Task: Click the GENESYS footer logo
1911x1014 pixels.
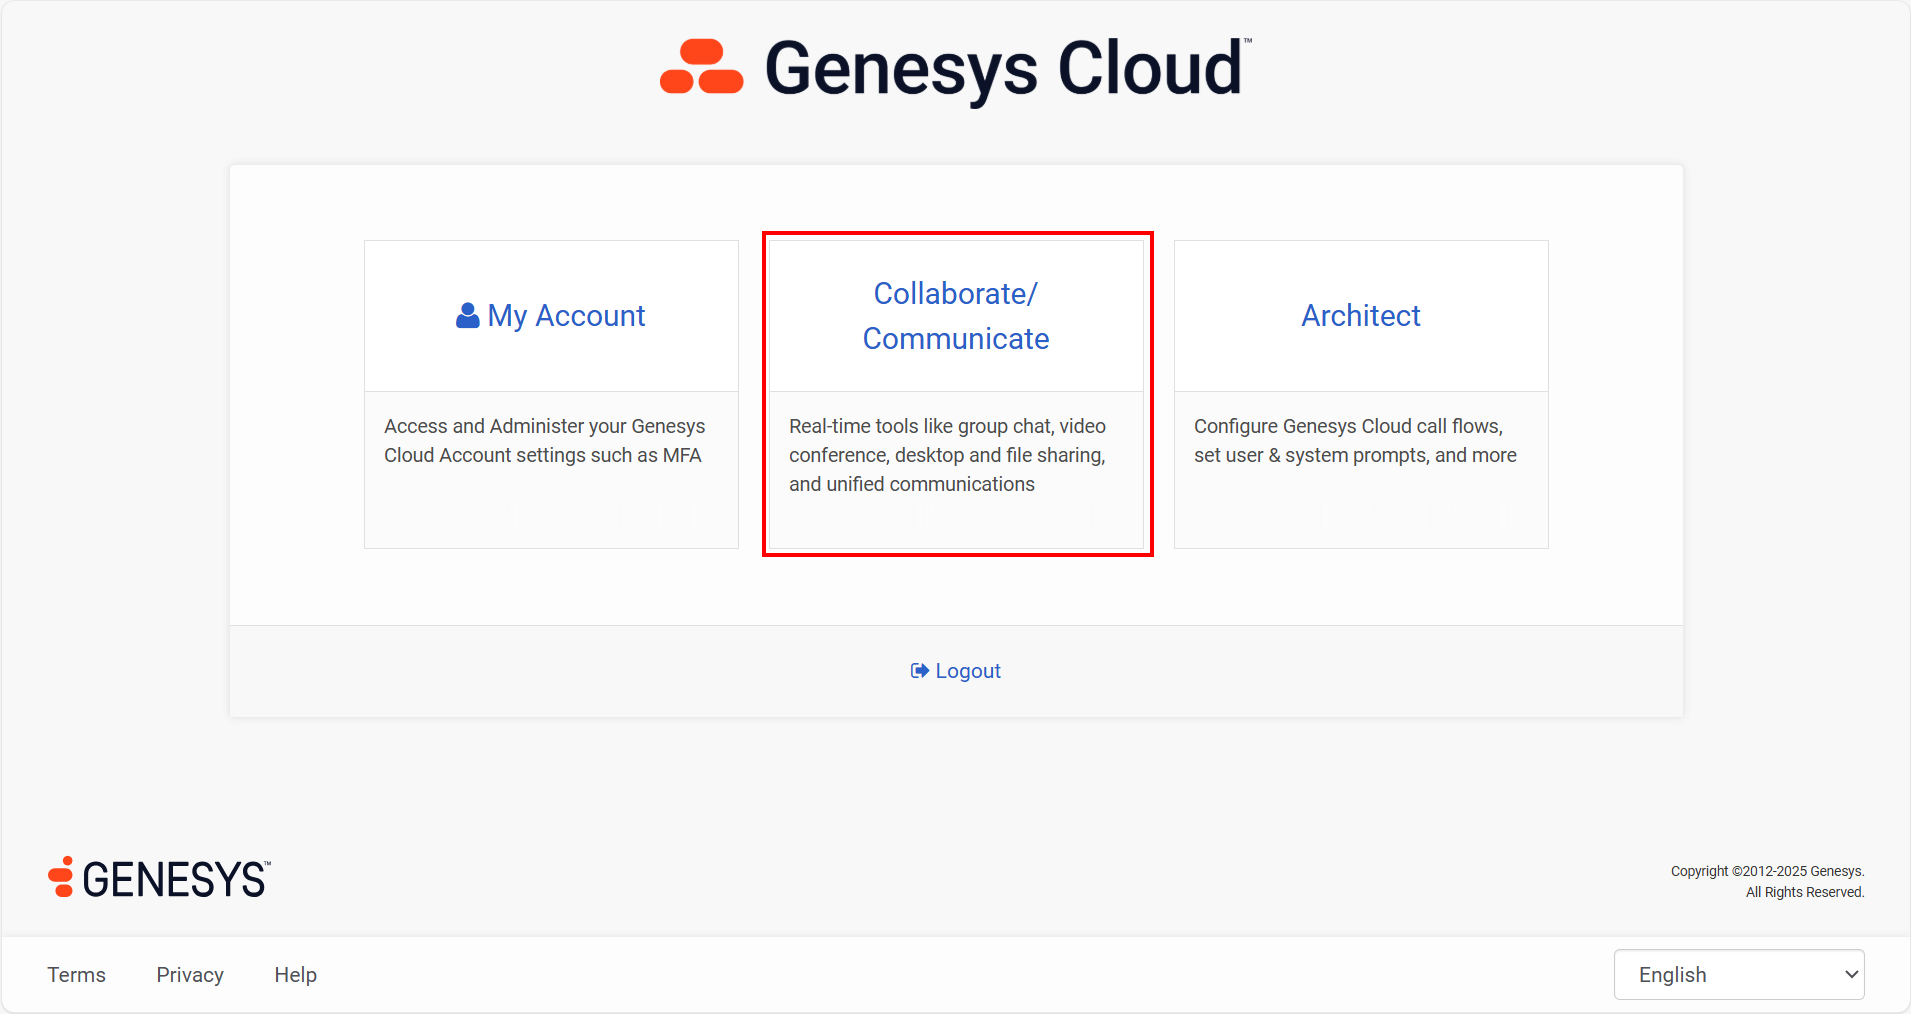Action: 160,878
